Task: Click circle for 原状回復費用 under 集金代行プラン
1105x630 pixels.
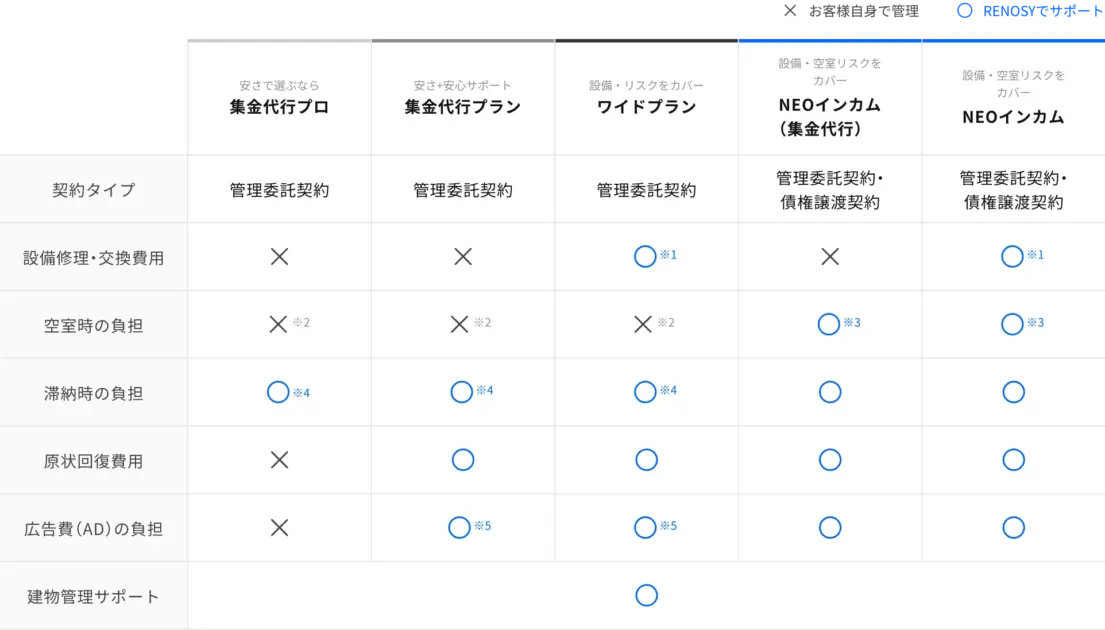Action: tap(463, 459)
